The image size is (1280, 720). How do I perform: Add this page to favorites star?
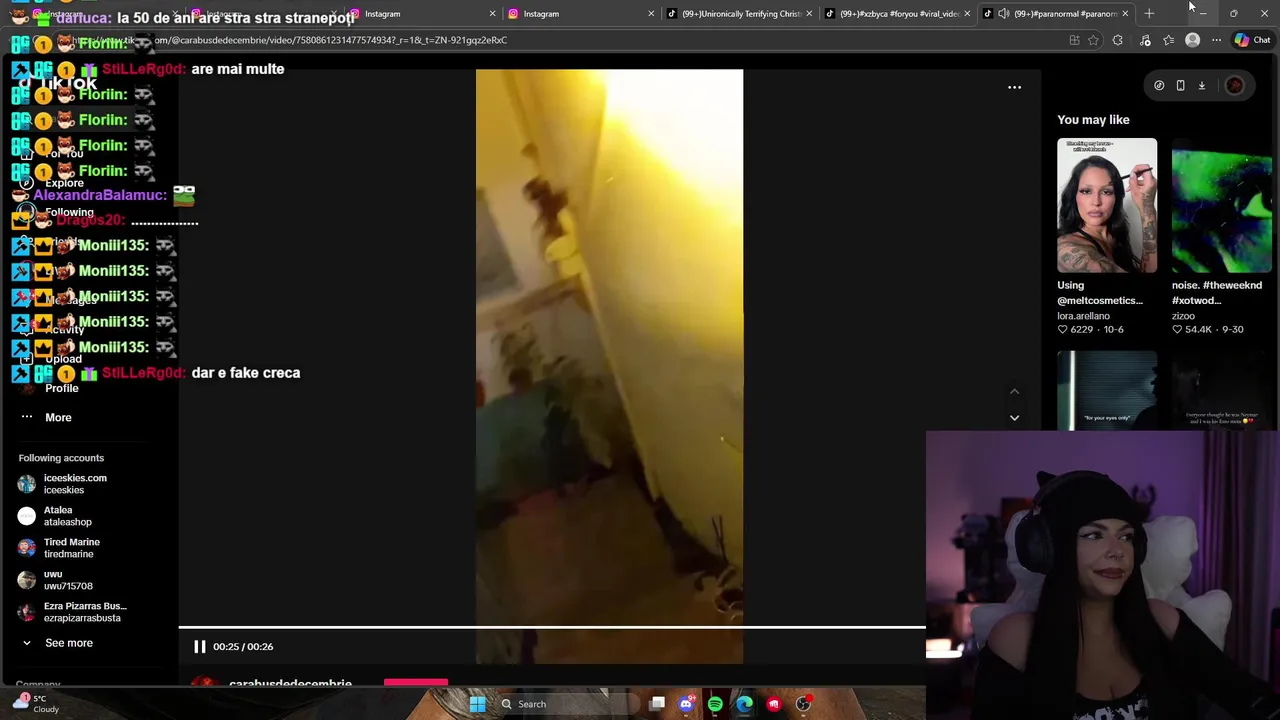pyautogui.click(x=1093, y=40)
